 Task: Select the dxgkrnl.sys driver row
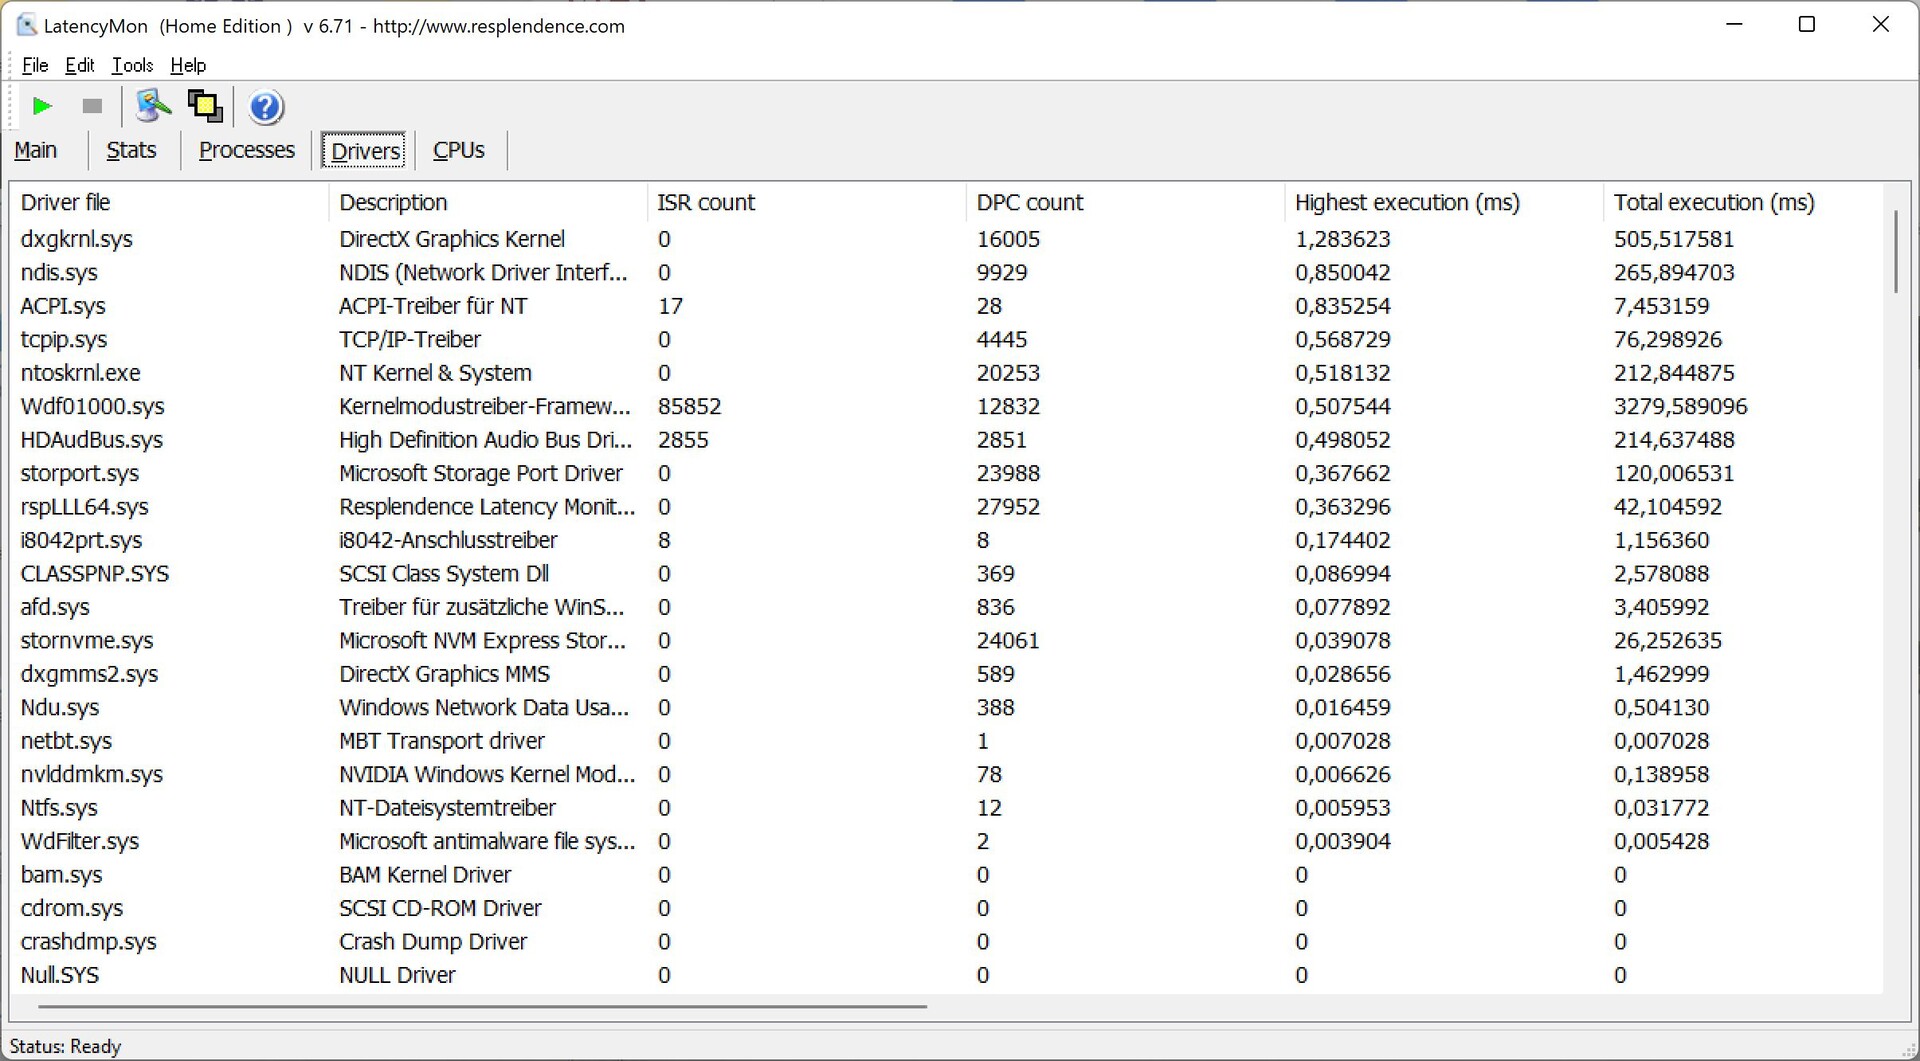(77, 239)
